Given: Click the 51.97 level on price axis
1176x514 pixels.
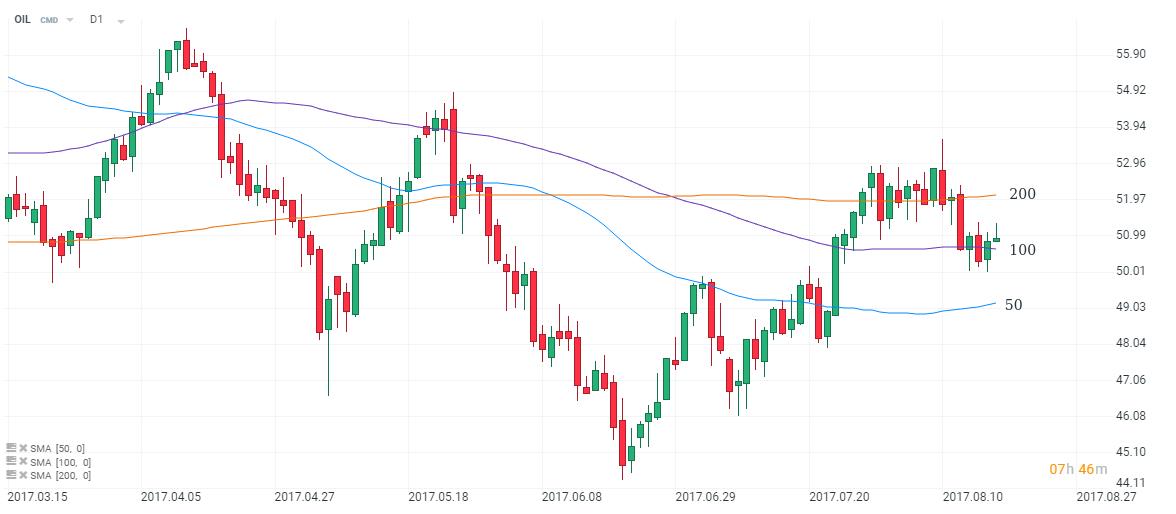Looking at the screenshot, I should pos(1131,199).
